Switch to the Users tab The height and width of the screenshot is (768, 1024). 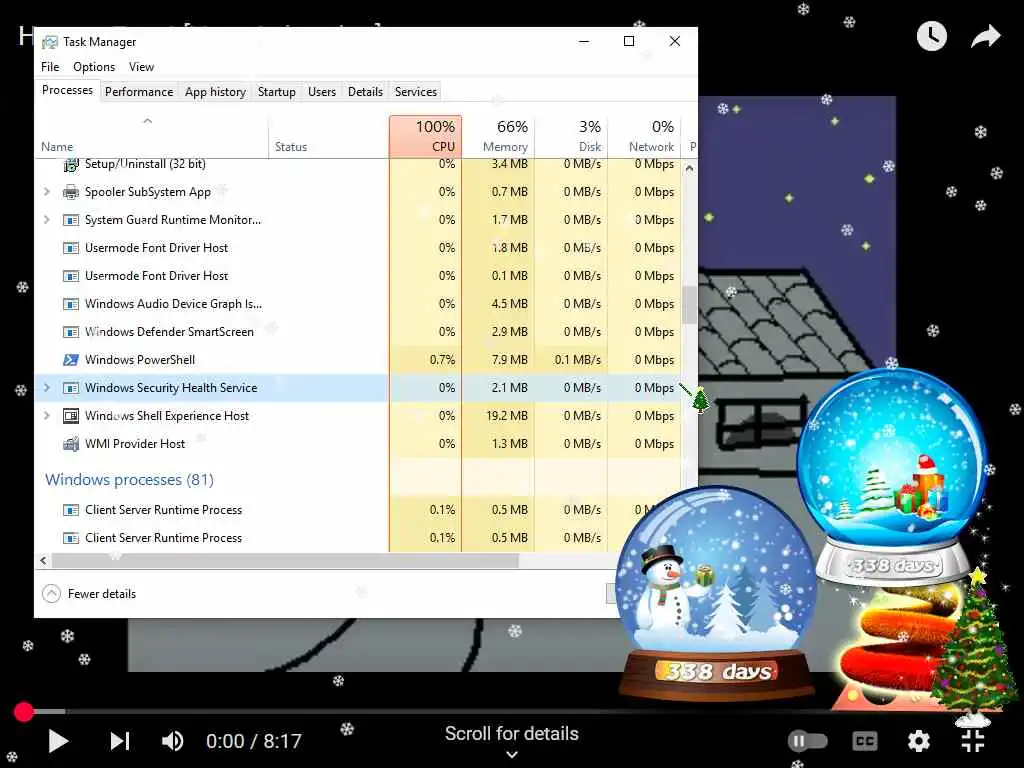point(322,91)
